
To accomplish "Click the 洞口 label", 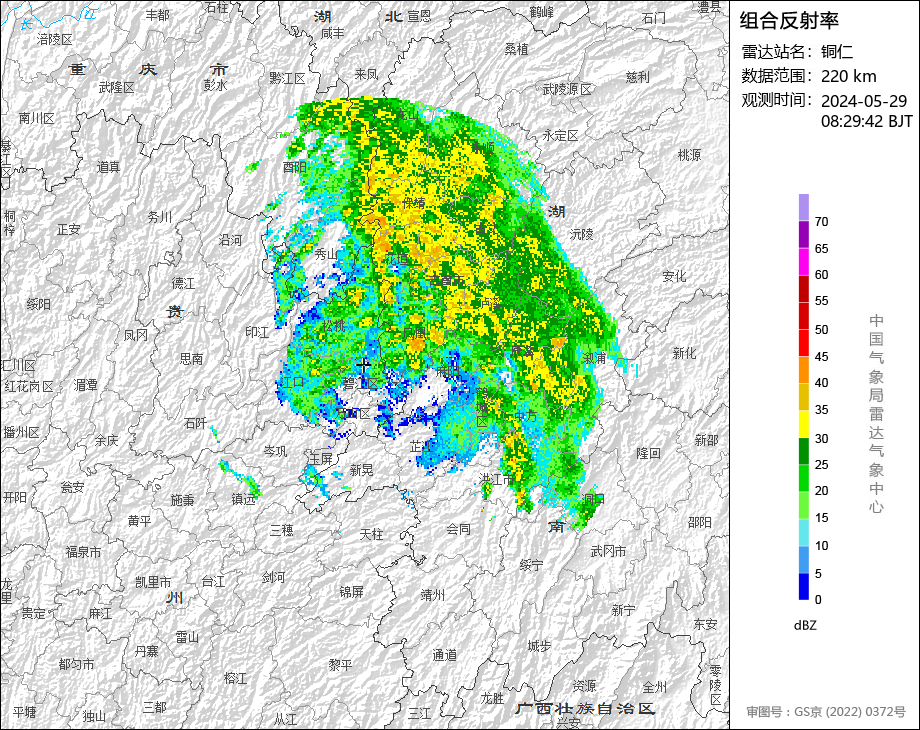I will 593,499.
